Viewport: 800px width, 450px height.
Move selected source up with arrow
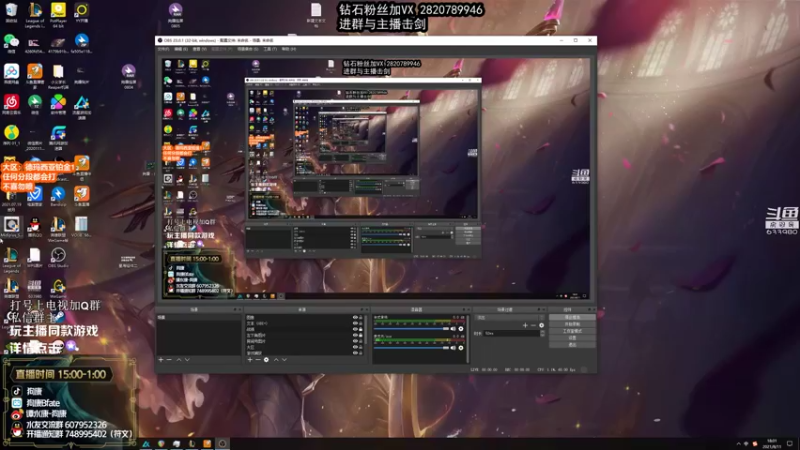(276, 360)
